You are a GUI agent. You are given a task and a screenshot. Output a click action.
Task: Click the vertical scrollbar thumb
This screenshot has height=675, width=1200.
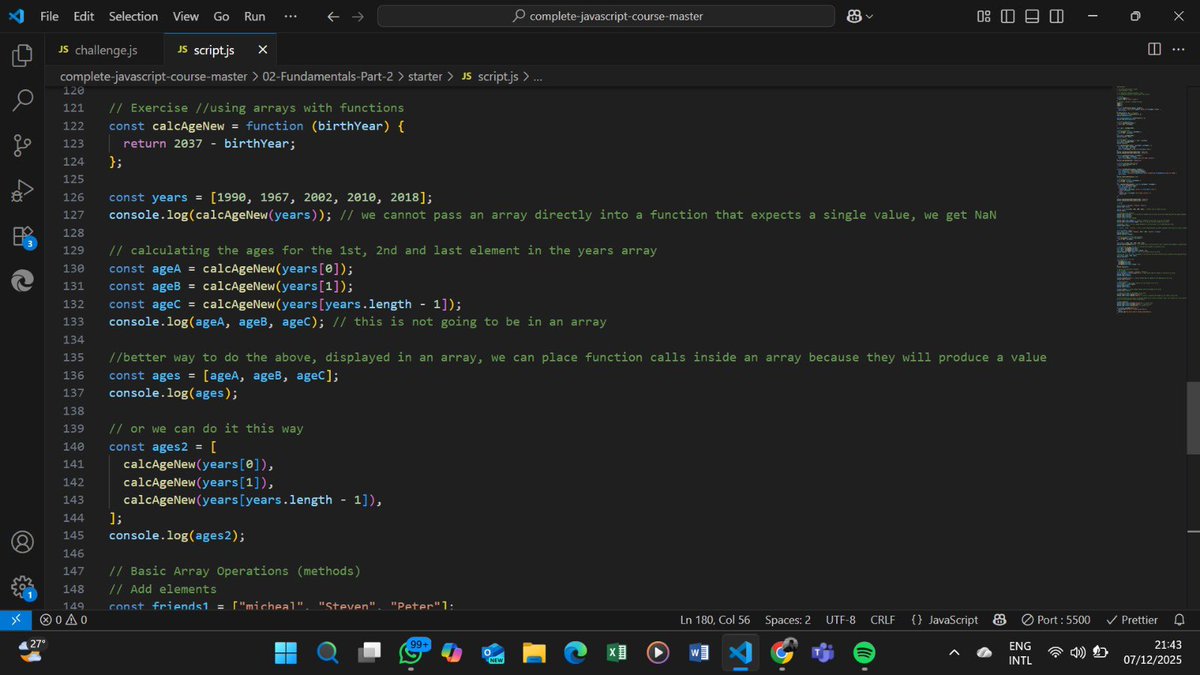point(1193,418)
